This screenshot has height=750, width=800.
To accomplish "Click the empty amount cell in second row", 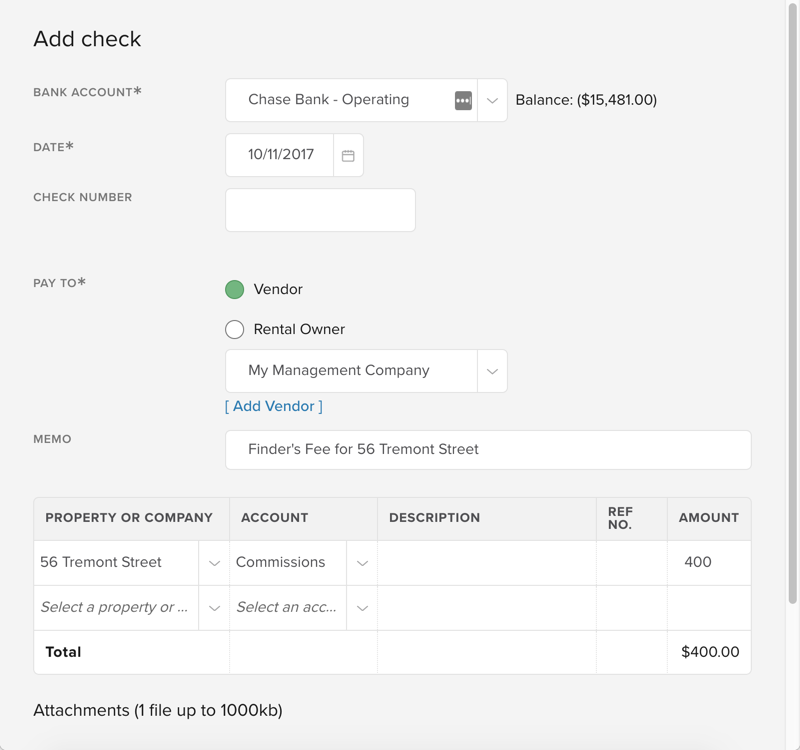I will [x=709, y=607].
